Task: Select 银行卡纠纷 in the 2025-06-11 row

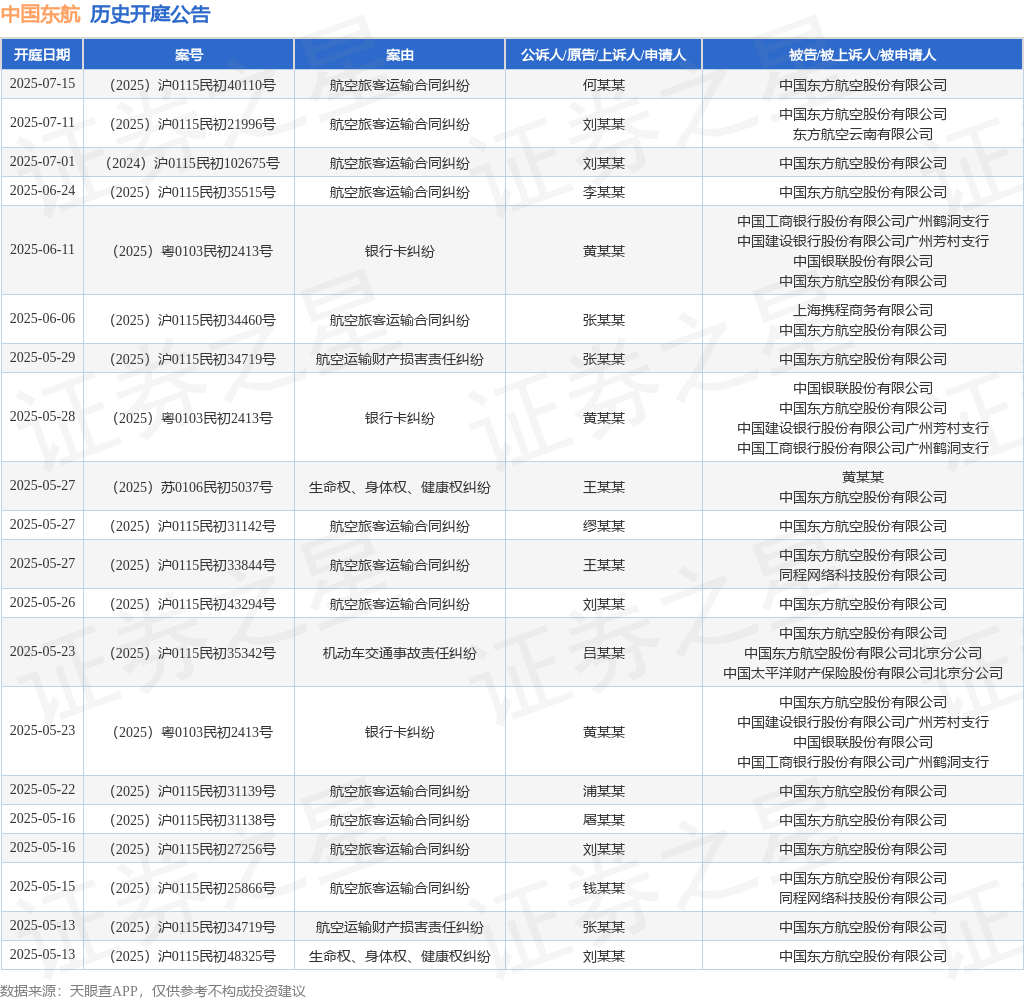Action: point(400,251)
